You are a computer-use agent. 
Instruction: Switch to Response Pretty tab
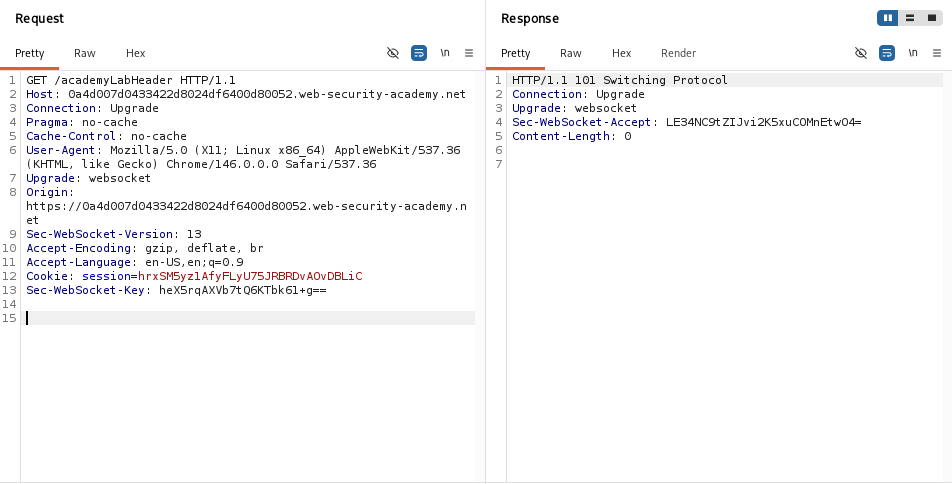[x=515, y=53]
